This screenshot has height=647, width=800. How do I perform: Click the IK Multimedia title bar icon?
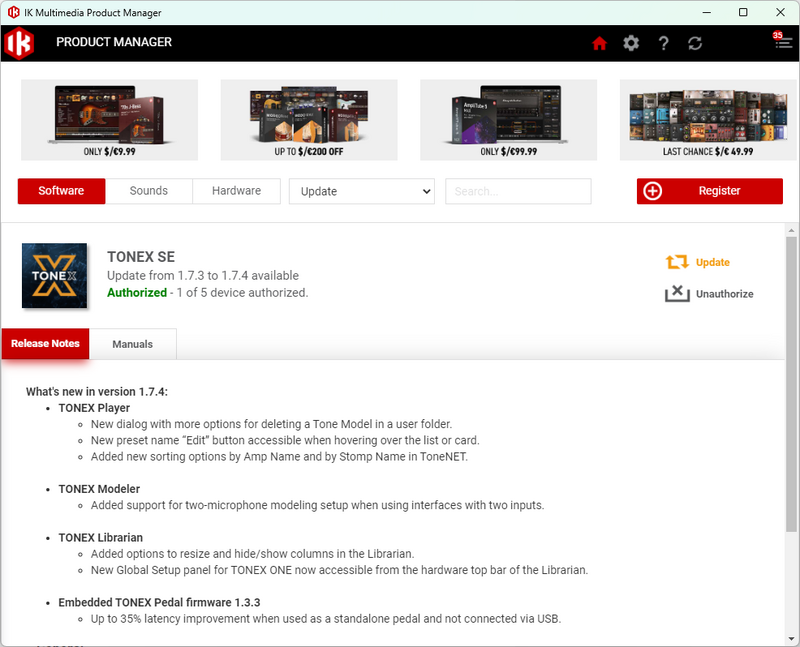pyautogui.click(x=13, y=12)
